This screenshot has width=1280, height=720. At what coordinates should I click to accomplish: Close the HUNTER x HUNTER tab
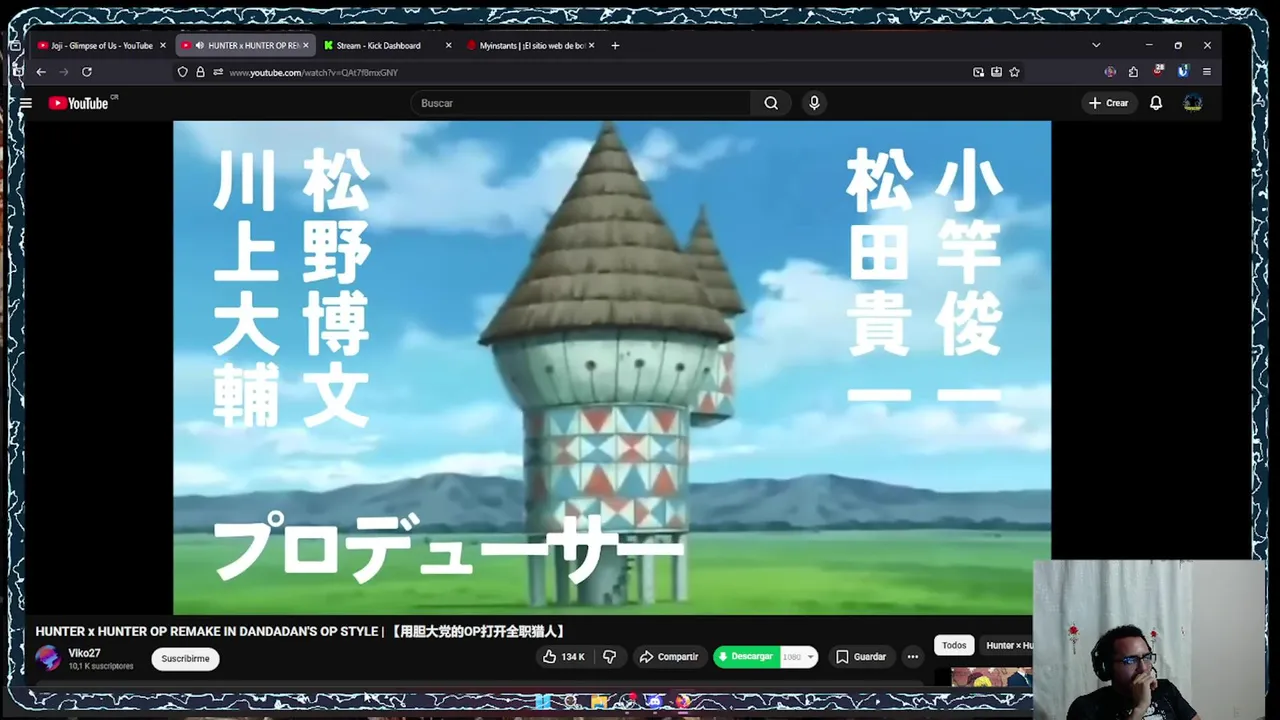coord(306,45)
